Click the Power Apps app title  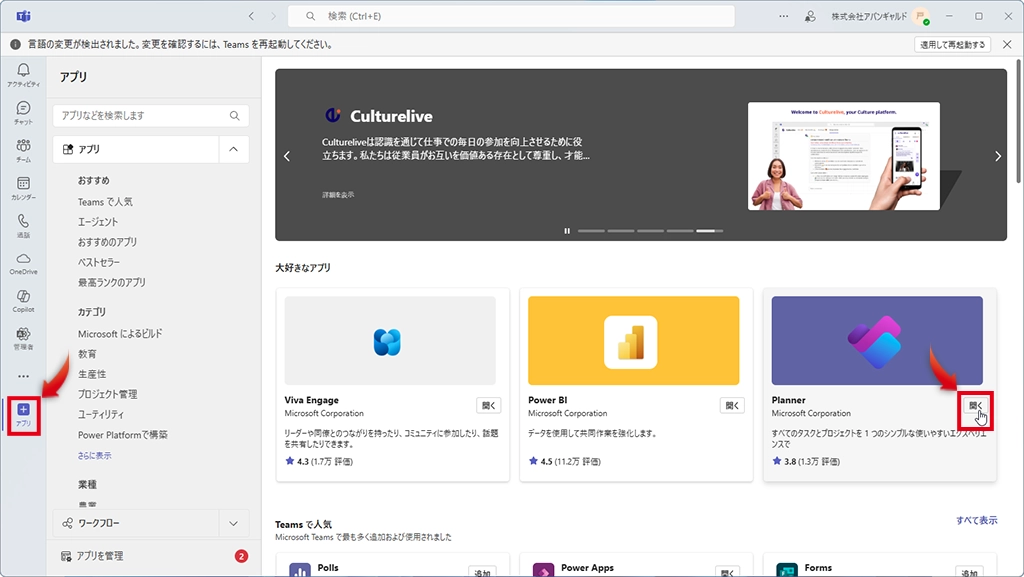[x=587, y=568]
